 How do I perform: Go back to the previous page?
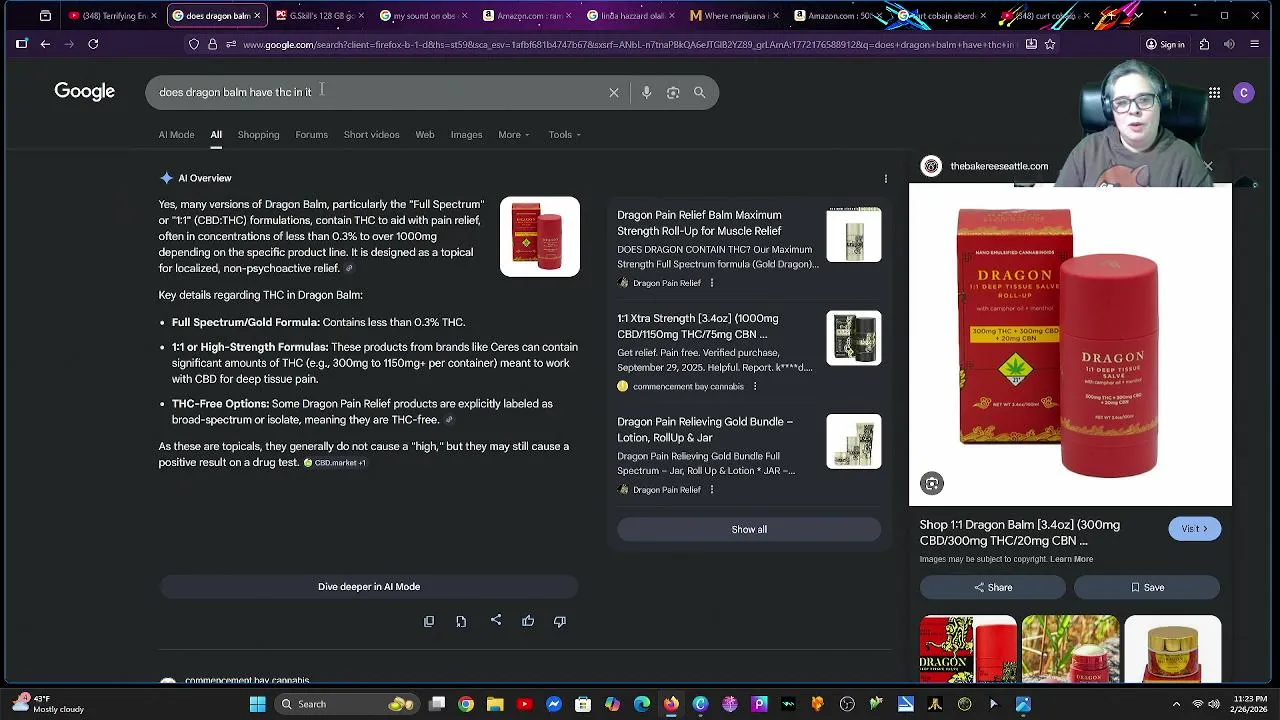[45, 44]
